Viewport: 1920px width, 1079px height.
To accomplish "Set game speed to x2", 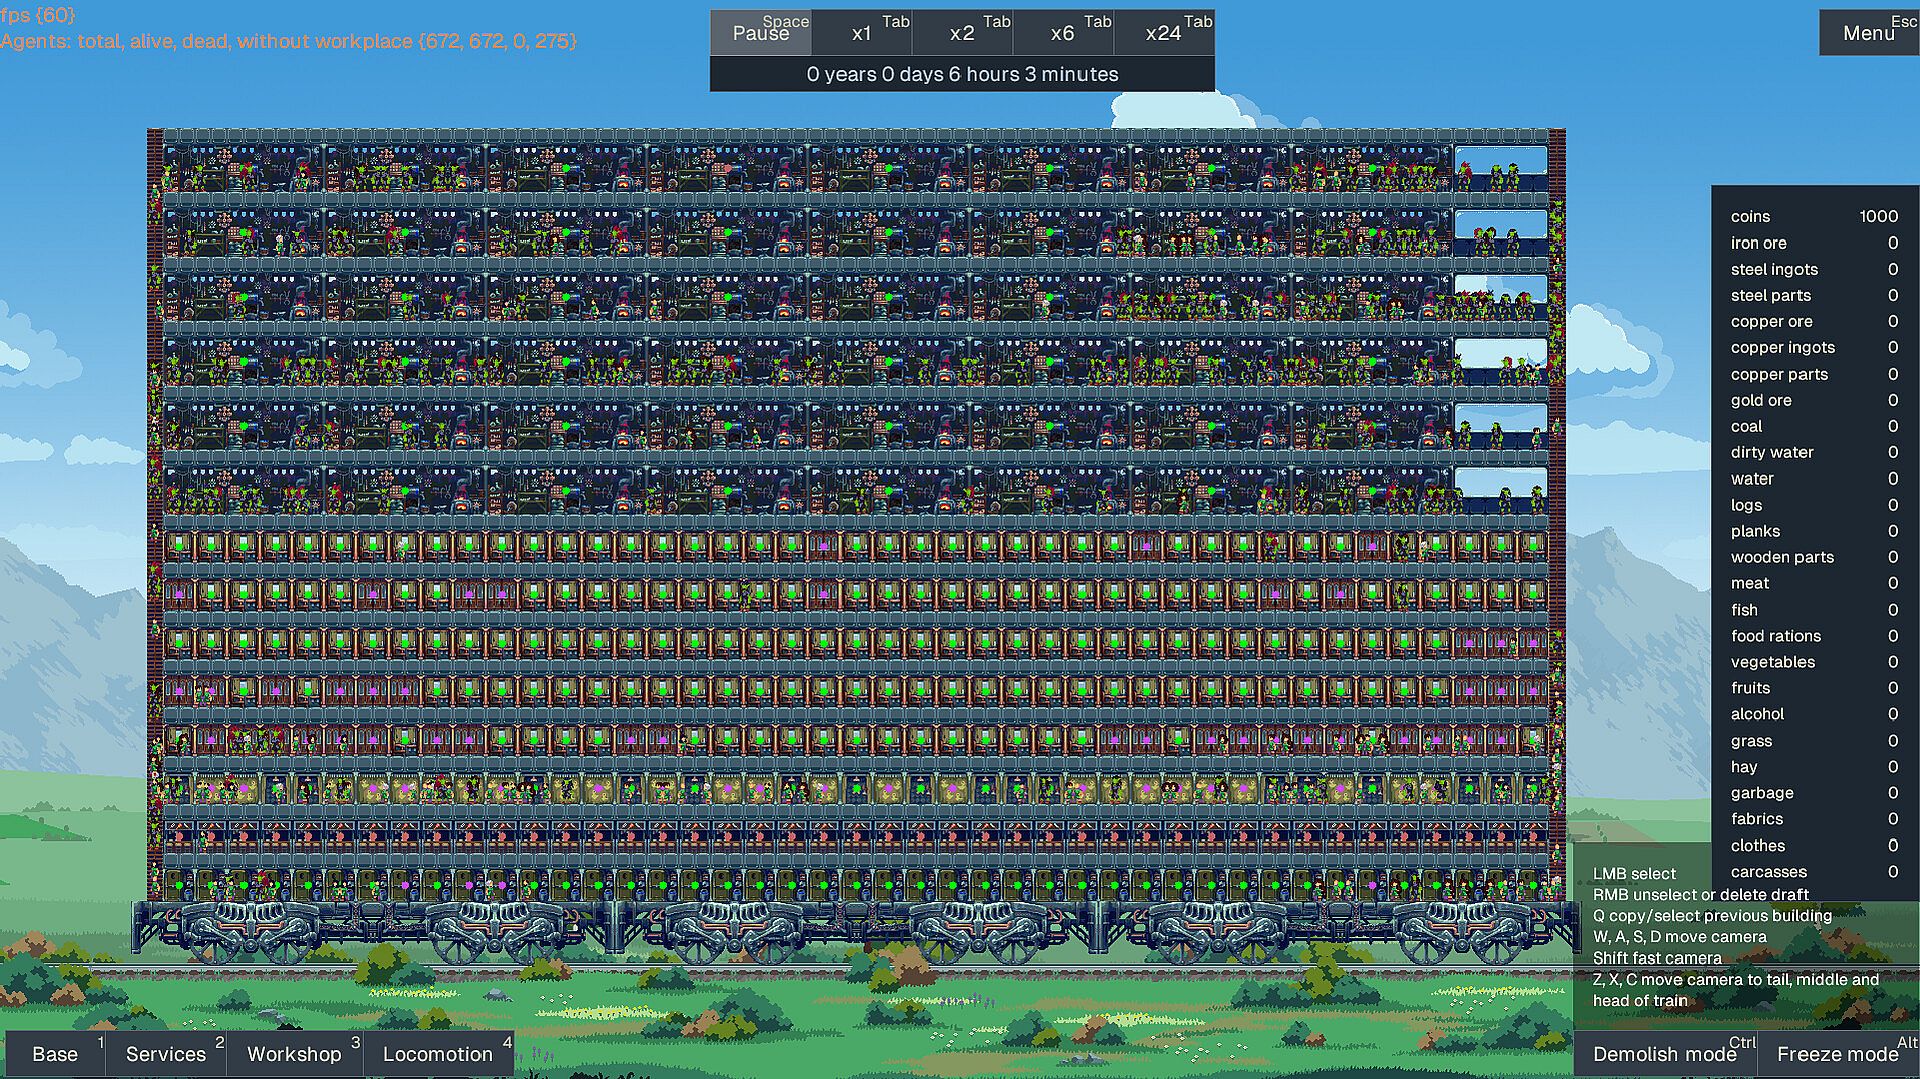I will (x=963, y=33).
